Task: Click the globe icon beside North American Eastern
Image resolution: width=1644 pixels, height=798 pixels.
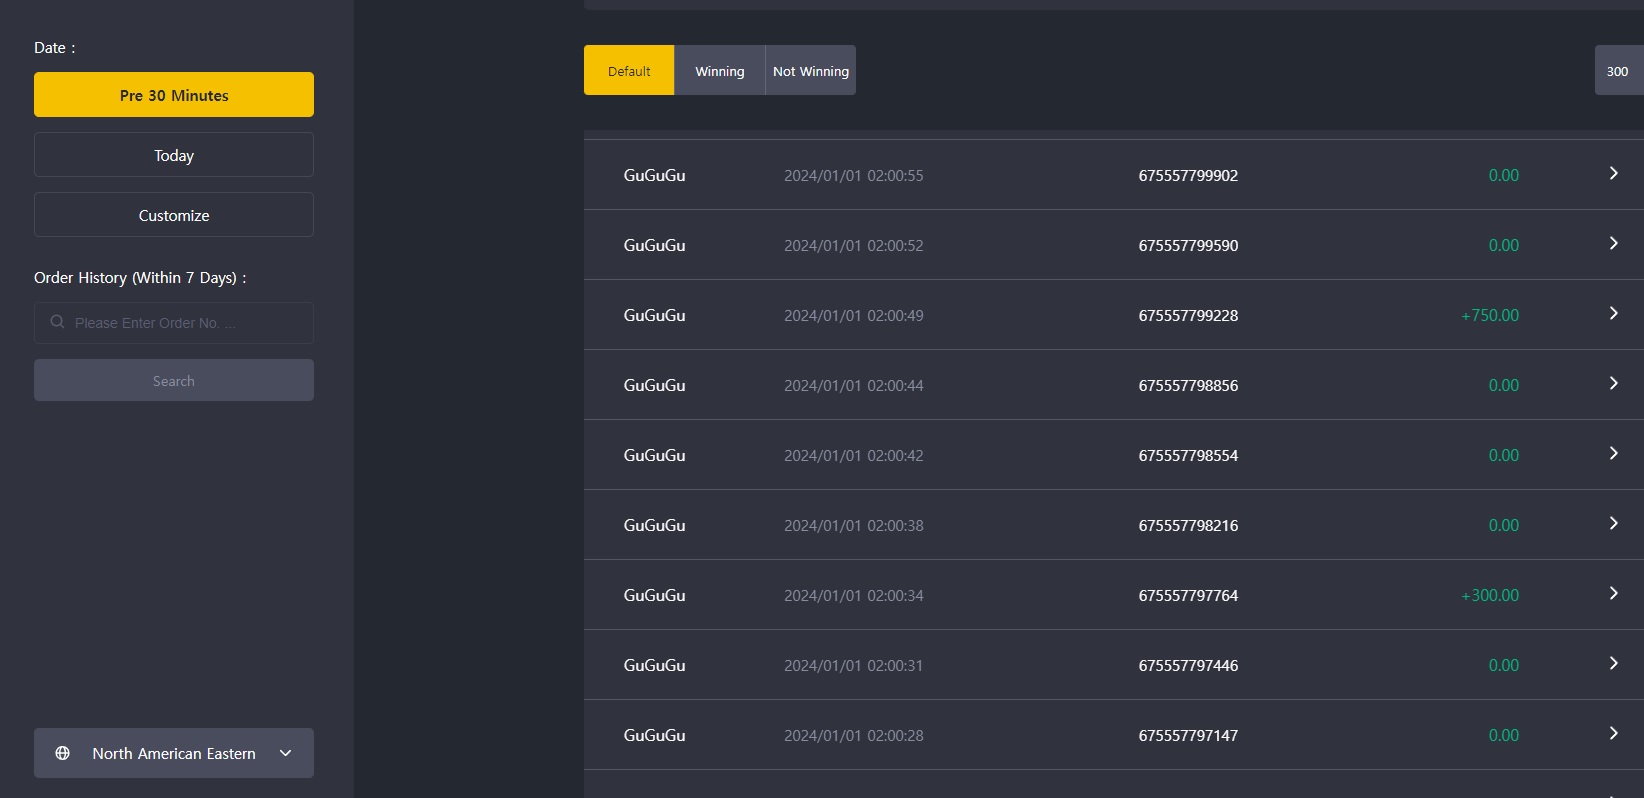Action: point(62,753)
